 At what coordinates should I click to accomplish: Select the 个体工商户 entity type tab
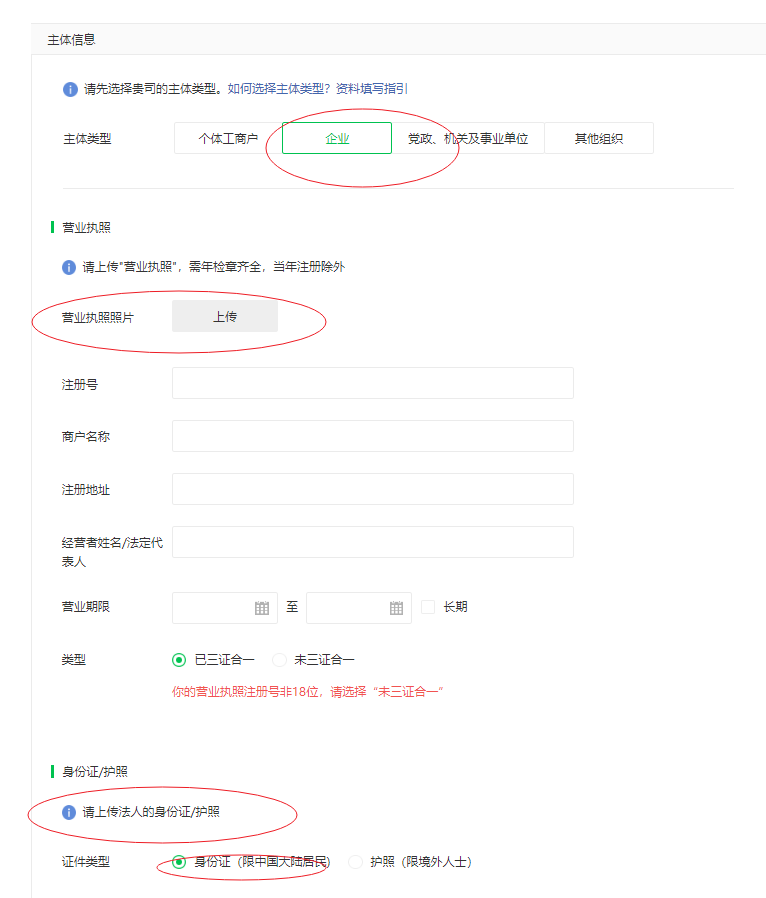click(x=228, y=139)
